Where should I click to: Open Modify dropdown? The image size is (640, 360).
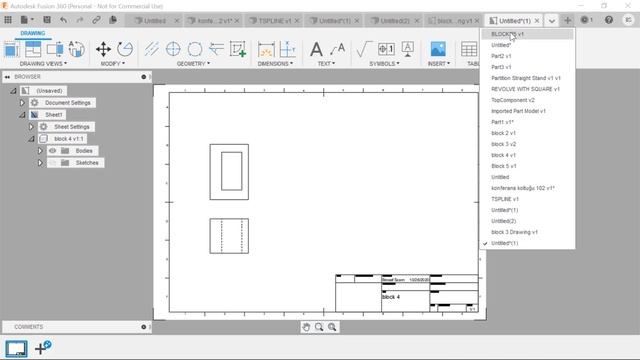click(x=113, y=64)
